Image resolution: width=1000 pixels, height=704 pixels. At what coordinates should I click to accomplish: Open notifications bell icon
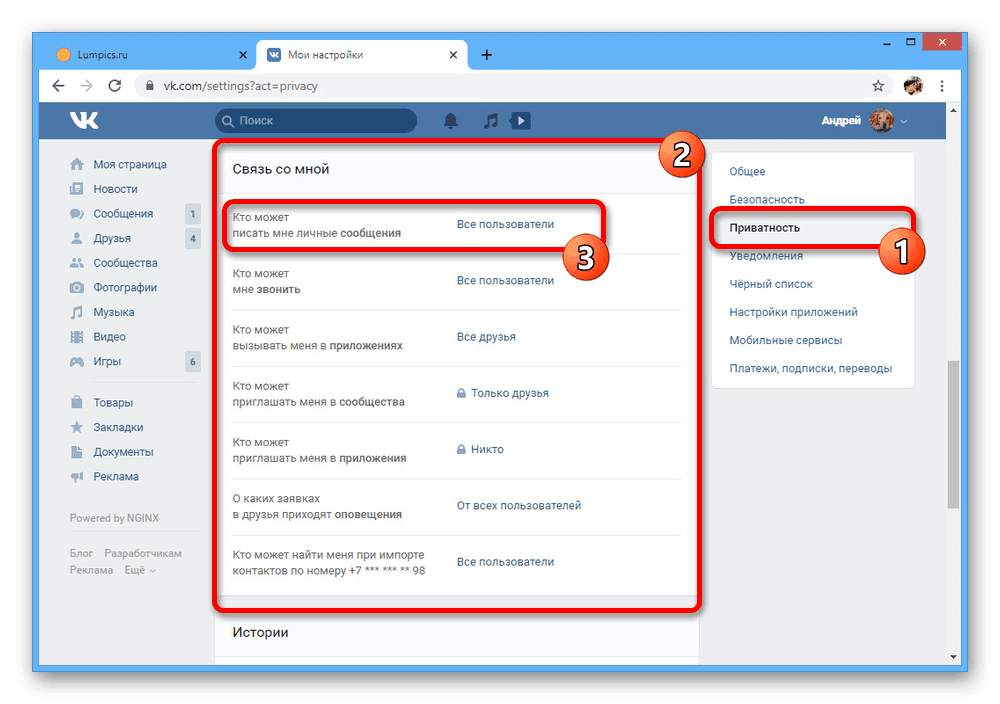point(450,121)
